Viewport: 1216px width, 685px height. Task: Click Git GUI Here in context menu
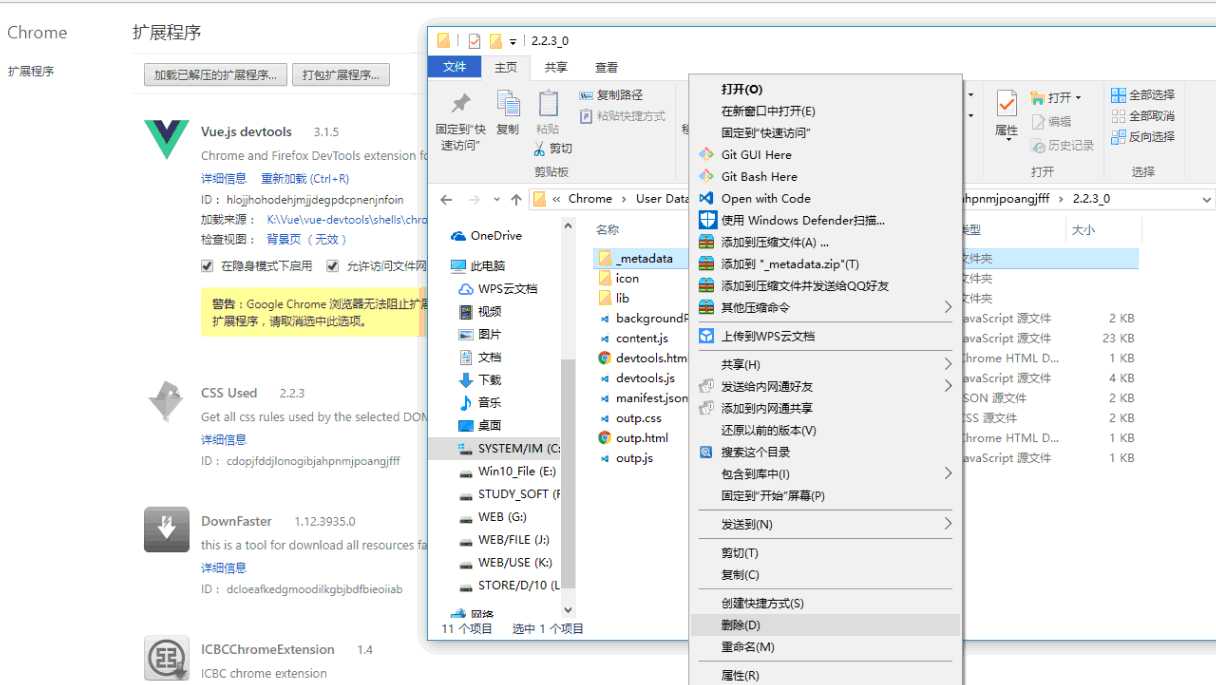click(x=756, y=155)
